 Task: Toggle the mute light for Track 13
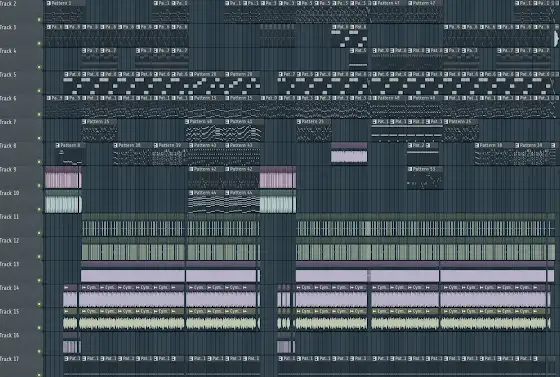(x=39, y=280)
